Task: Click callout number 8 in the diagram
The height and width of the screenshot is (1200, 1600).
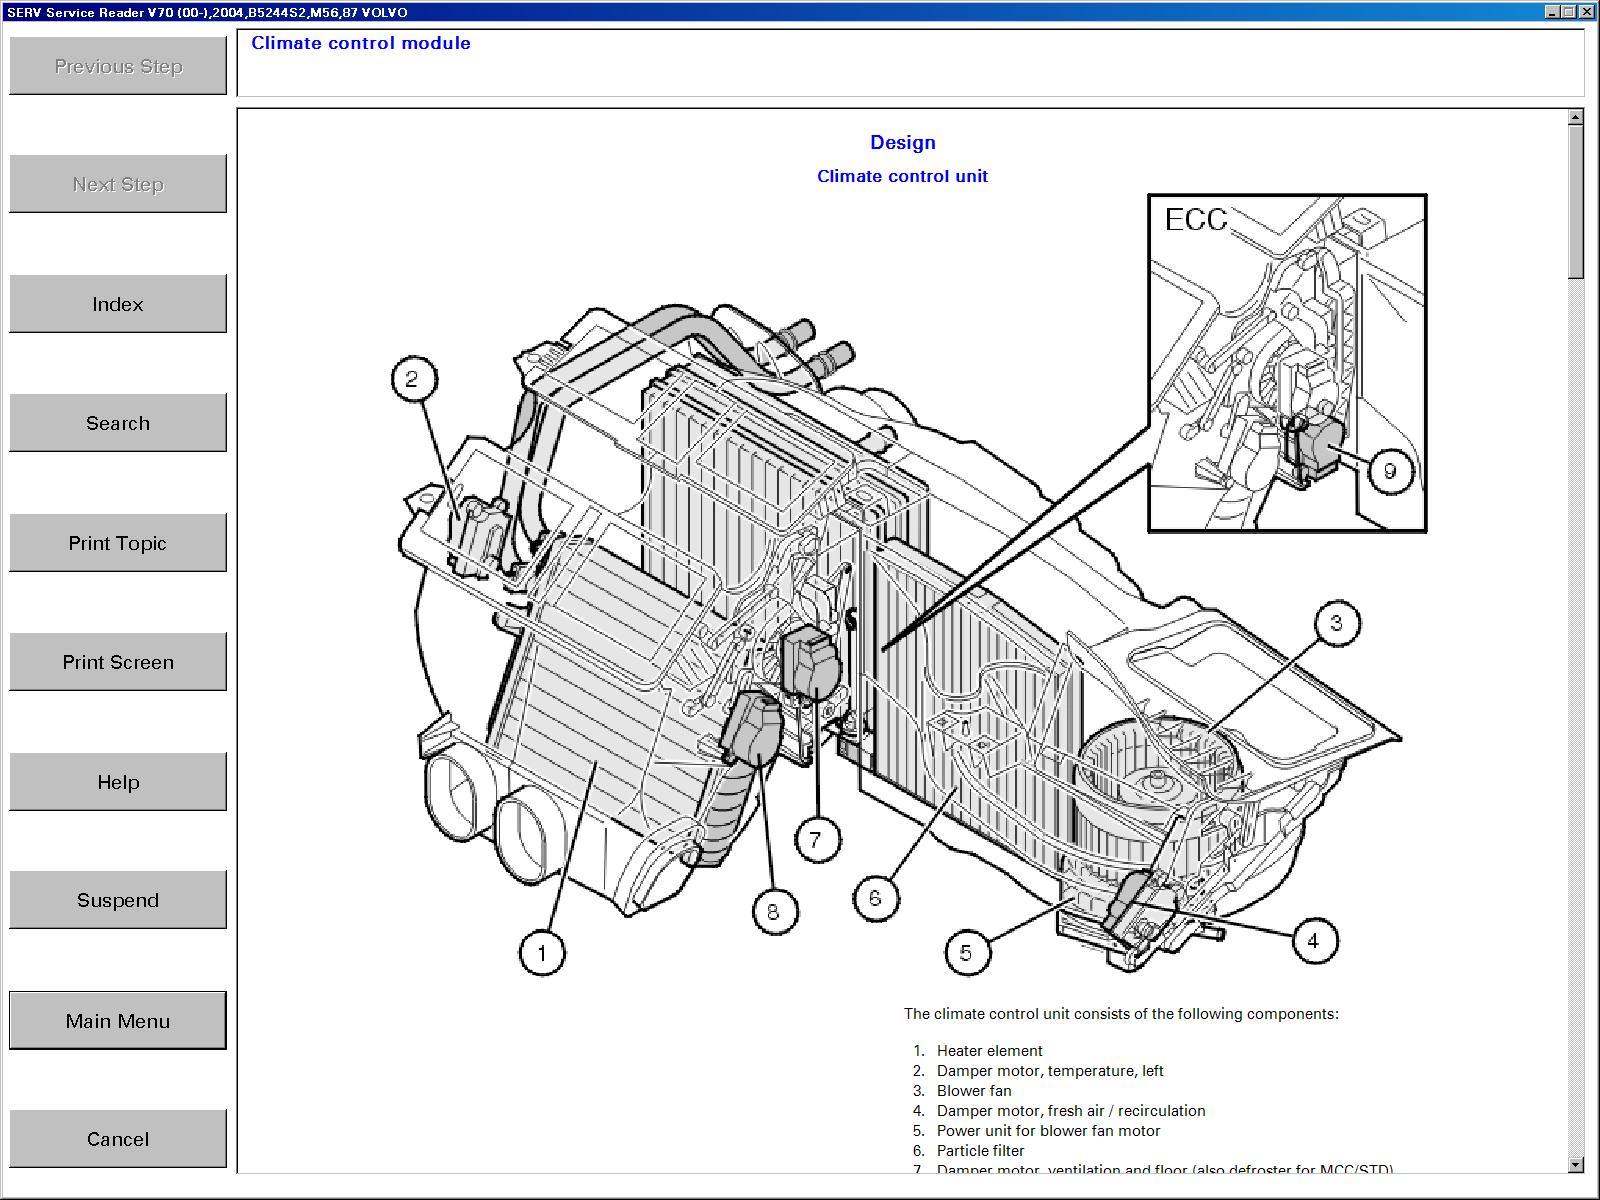Action: (773, 911)
